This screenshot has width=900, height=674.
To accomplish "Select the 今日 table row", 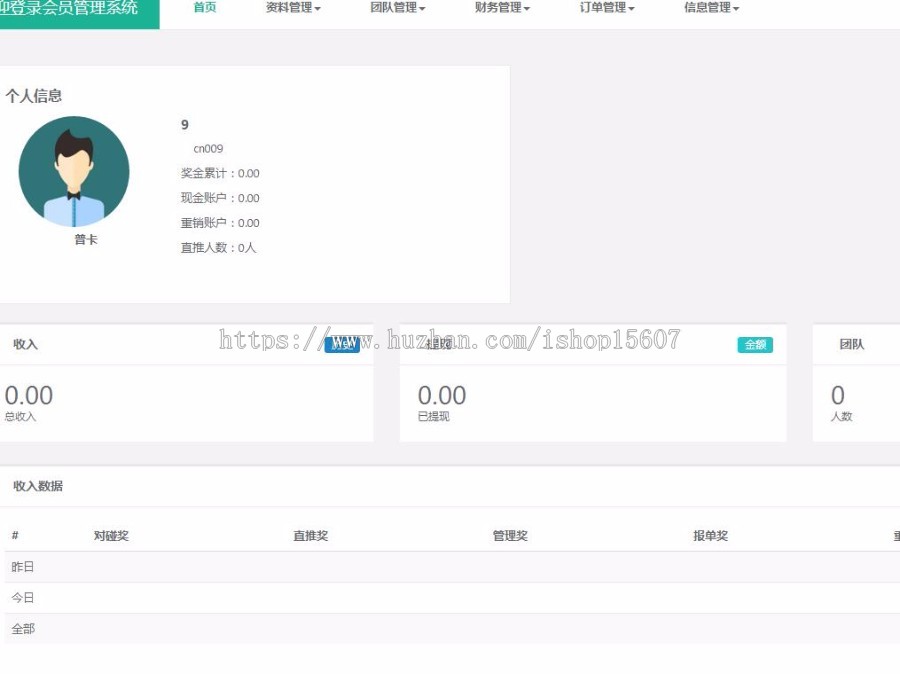I will [x=452, y=598].
